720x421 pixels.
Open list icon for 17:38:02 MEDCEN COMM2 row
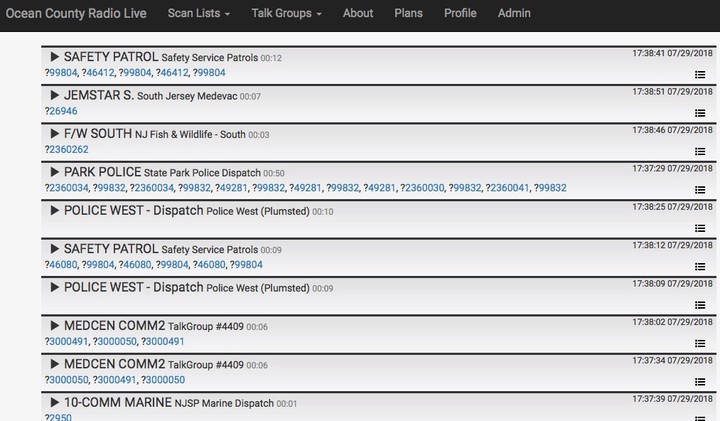pyautogui.click(x=700, y=343)
